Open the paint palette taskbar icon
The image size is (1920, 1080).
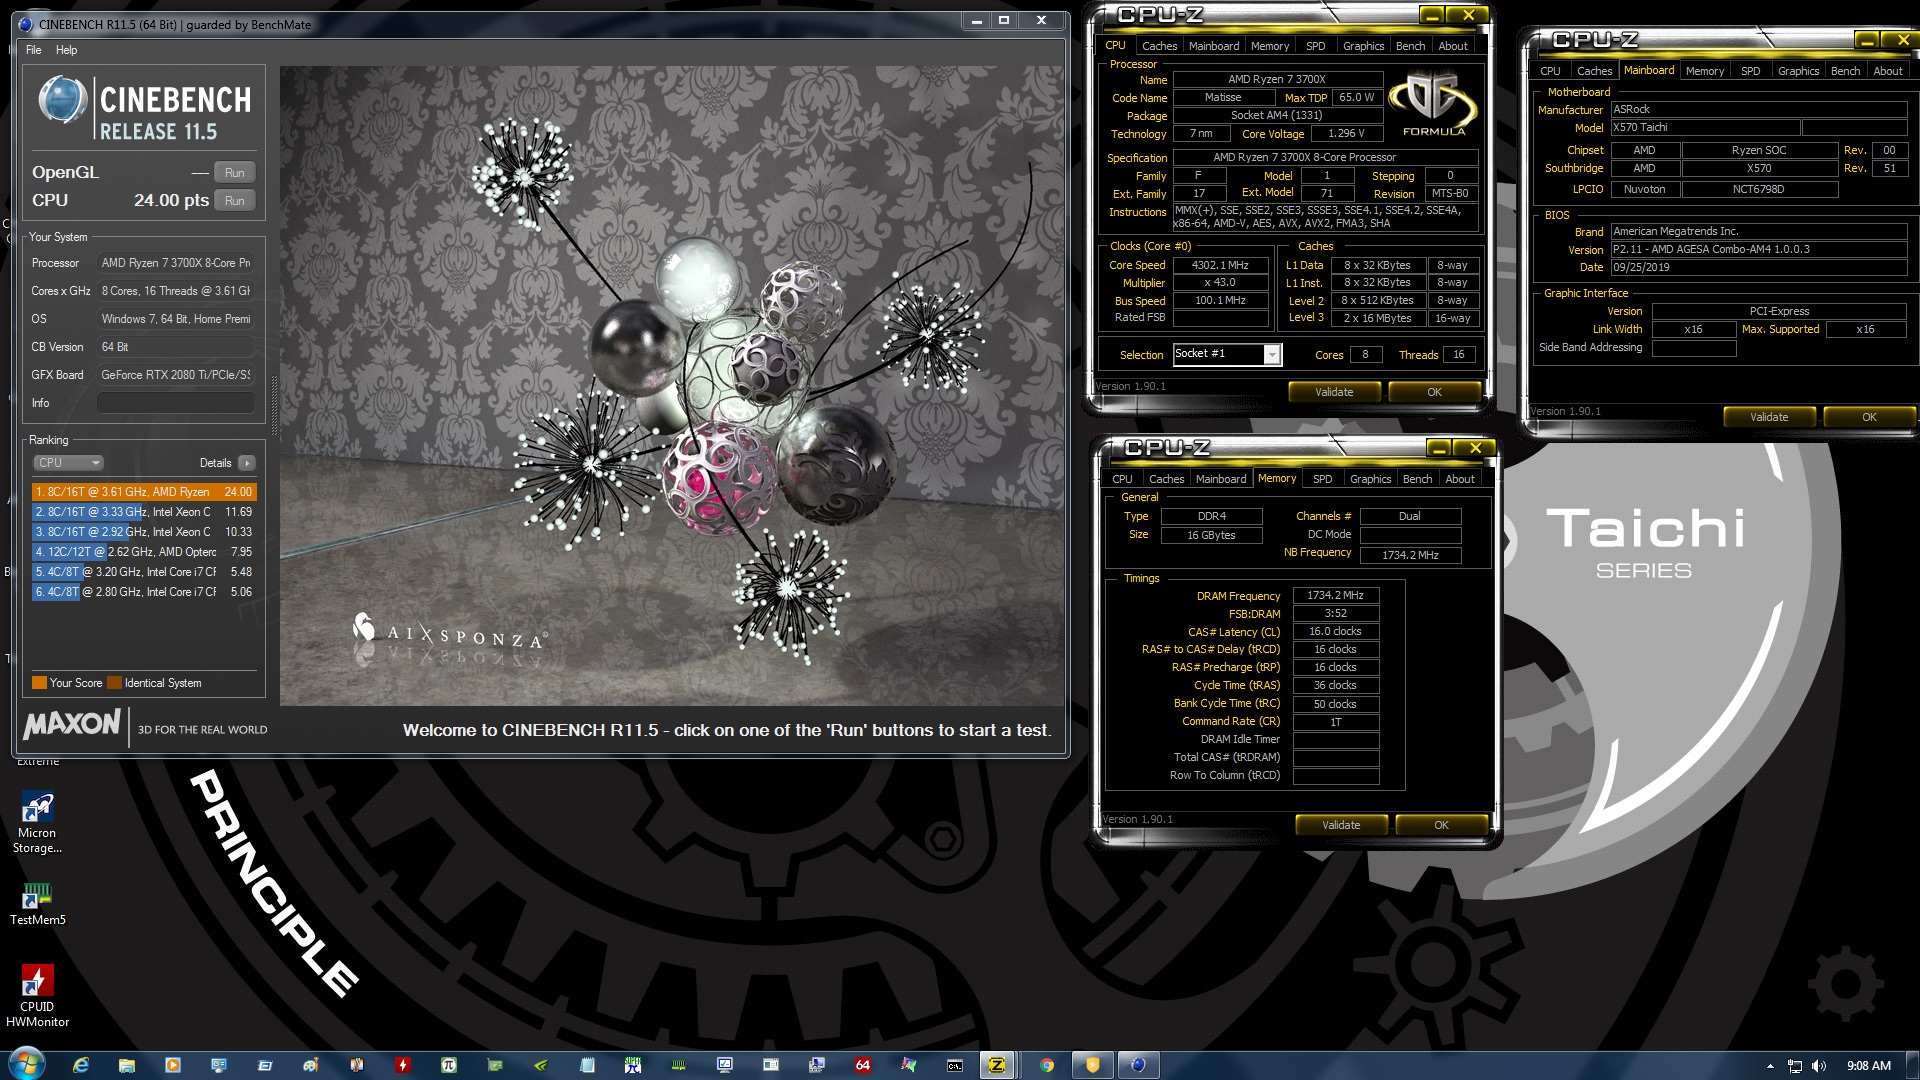[x=311, y=1065]
